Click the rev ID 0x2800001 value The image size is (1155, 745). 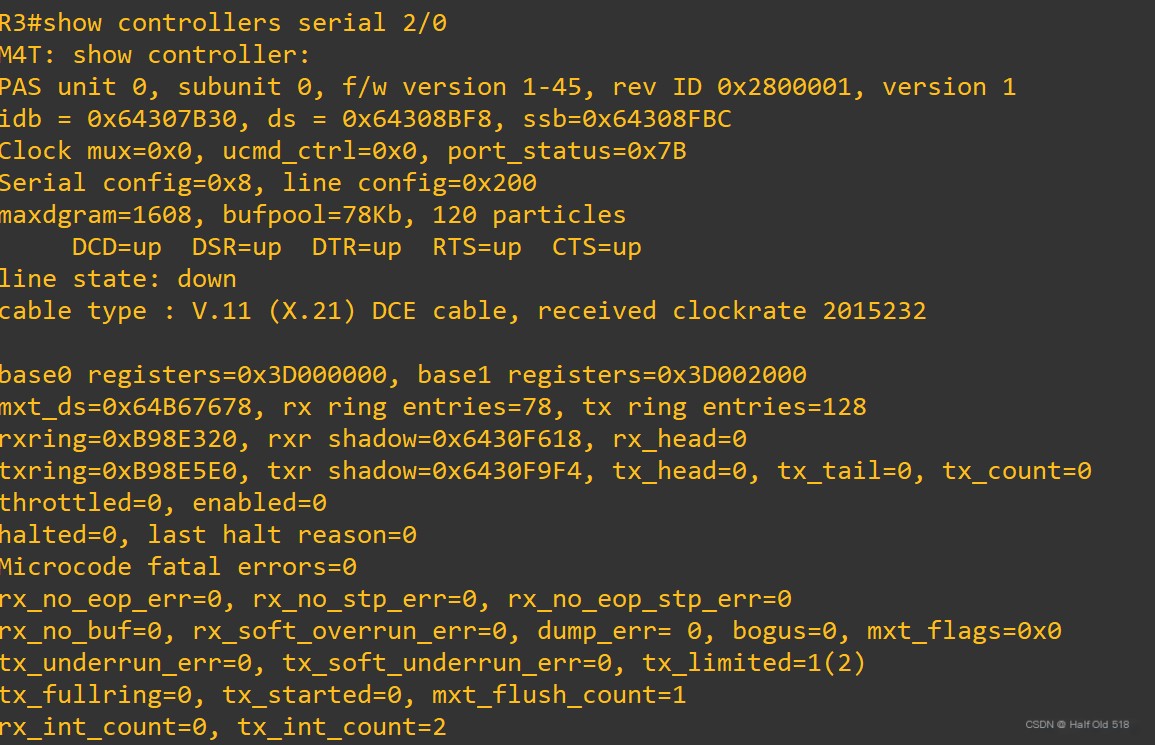click(732, 87)
